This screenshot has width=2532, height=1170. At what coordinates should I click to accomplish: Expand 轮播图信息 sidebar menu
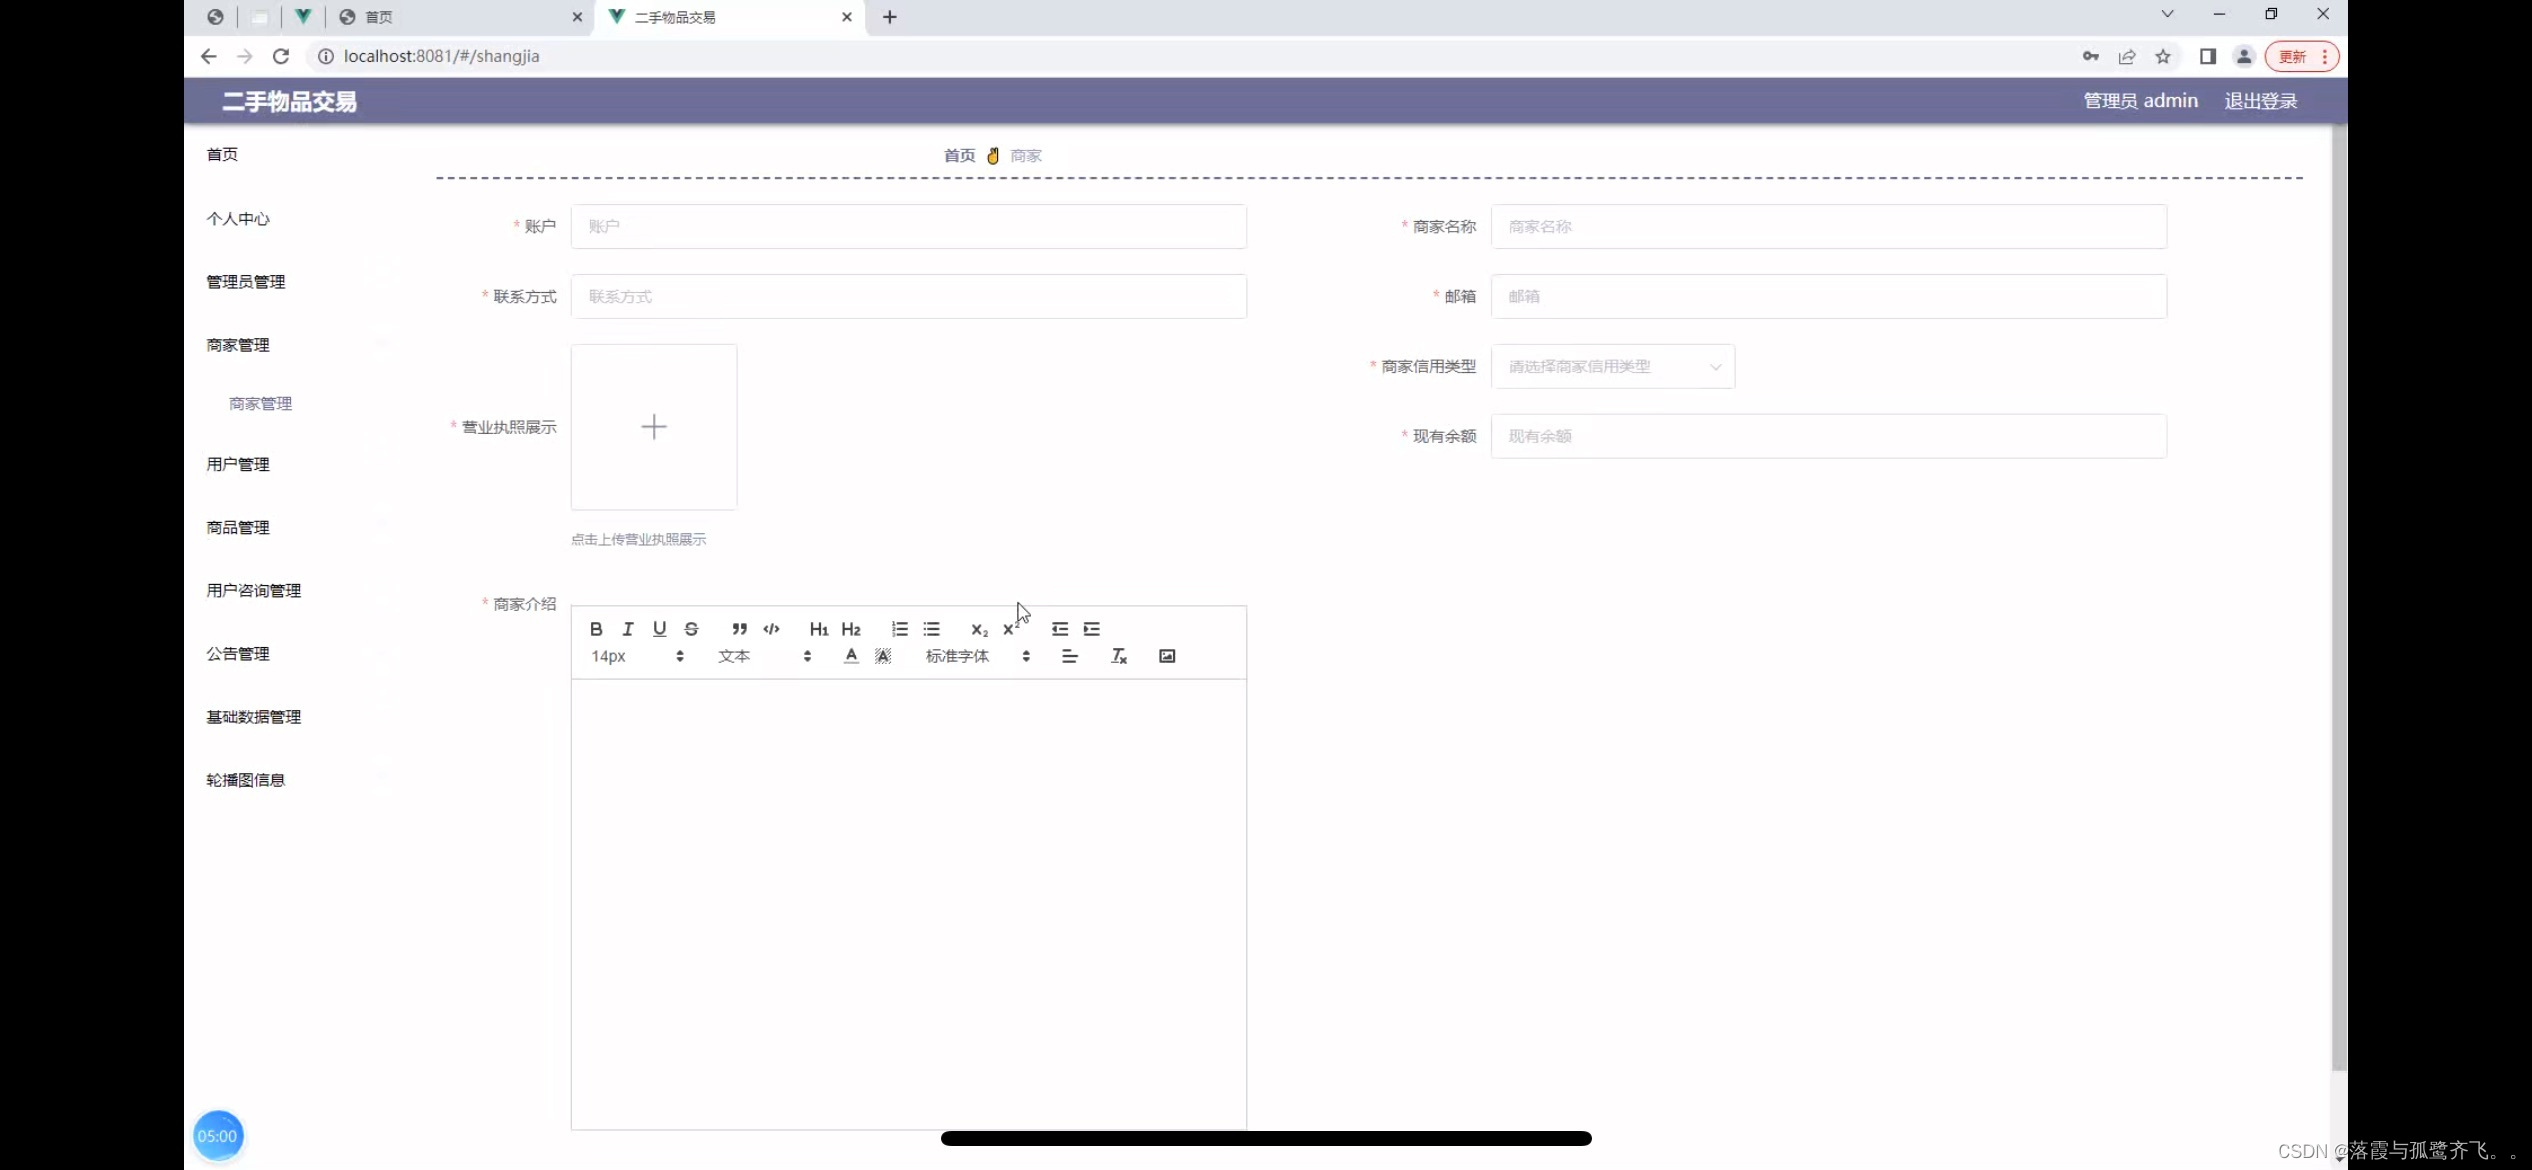(x=246, y=779)
